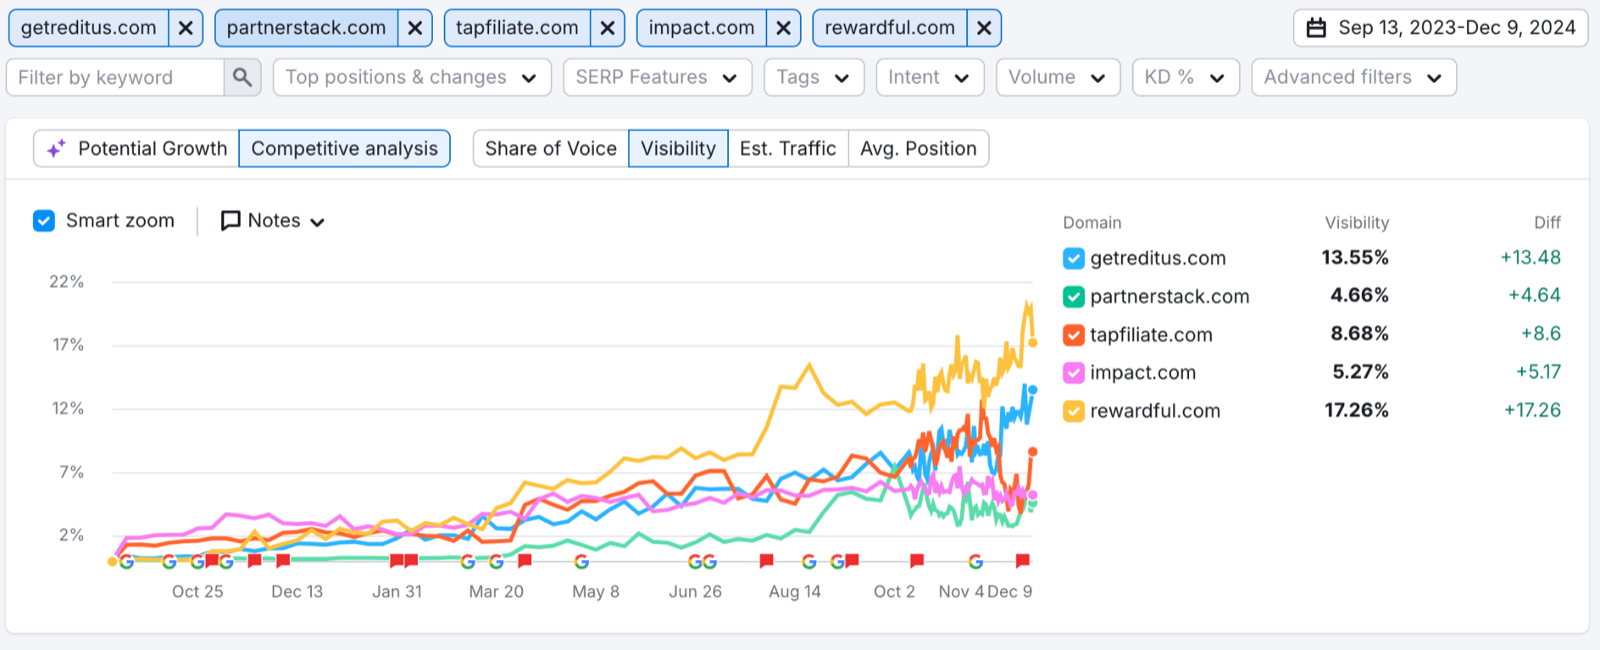
Task: Click the red note flag above Dec 9
Action: (x=1022, y=561)
